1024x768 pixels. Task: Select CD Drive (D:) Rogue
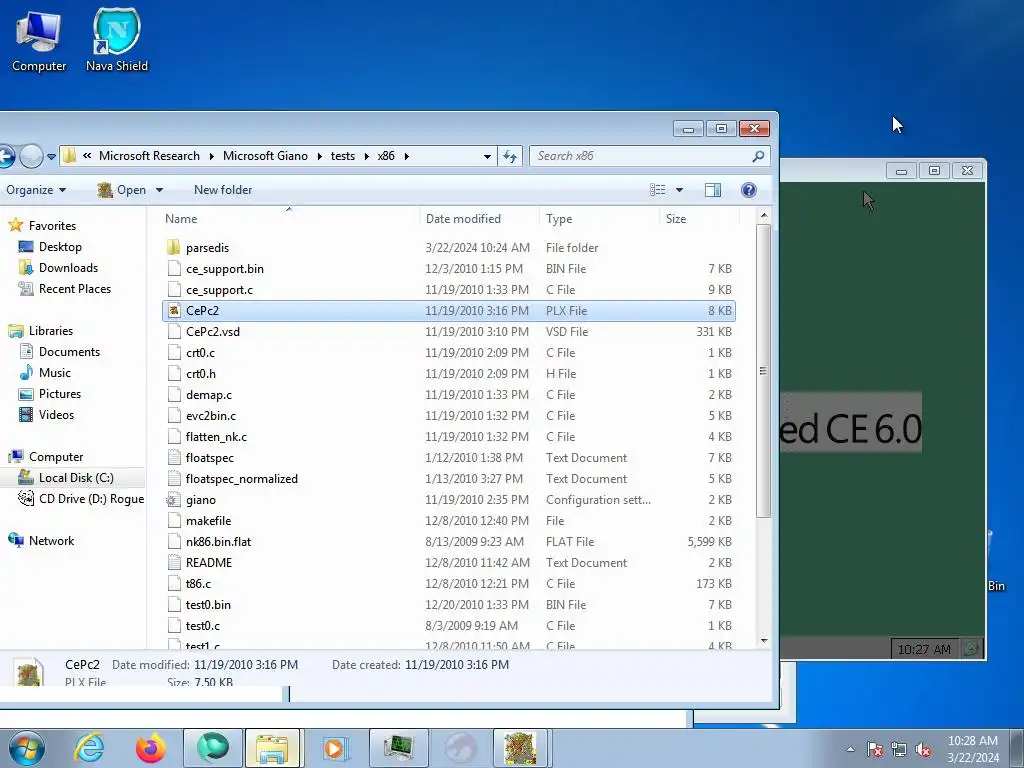[x=91, y=499]
